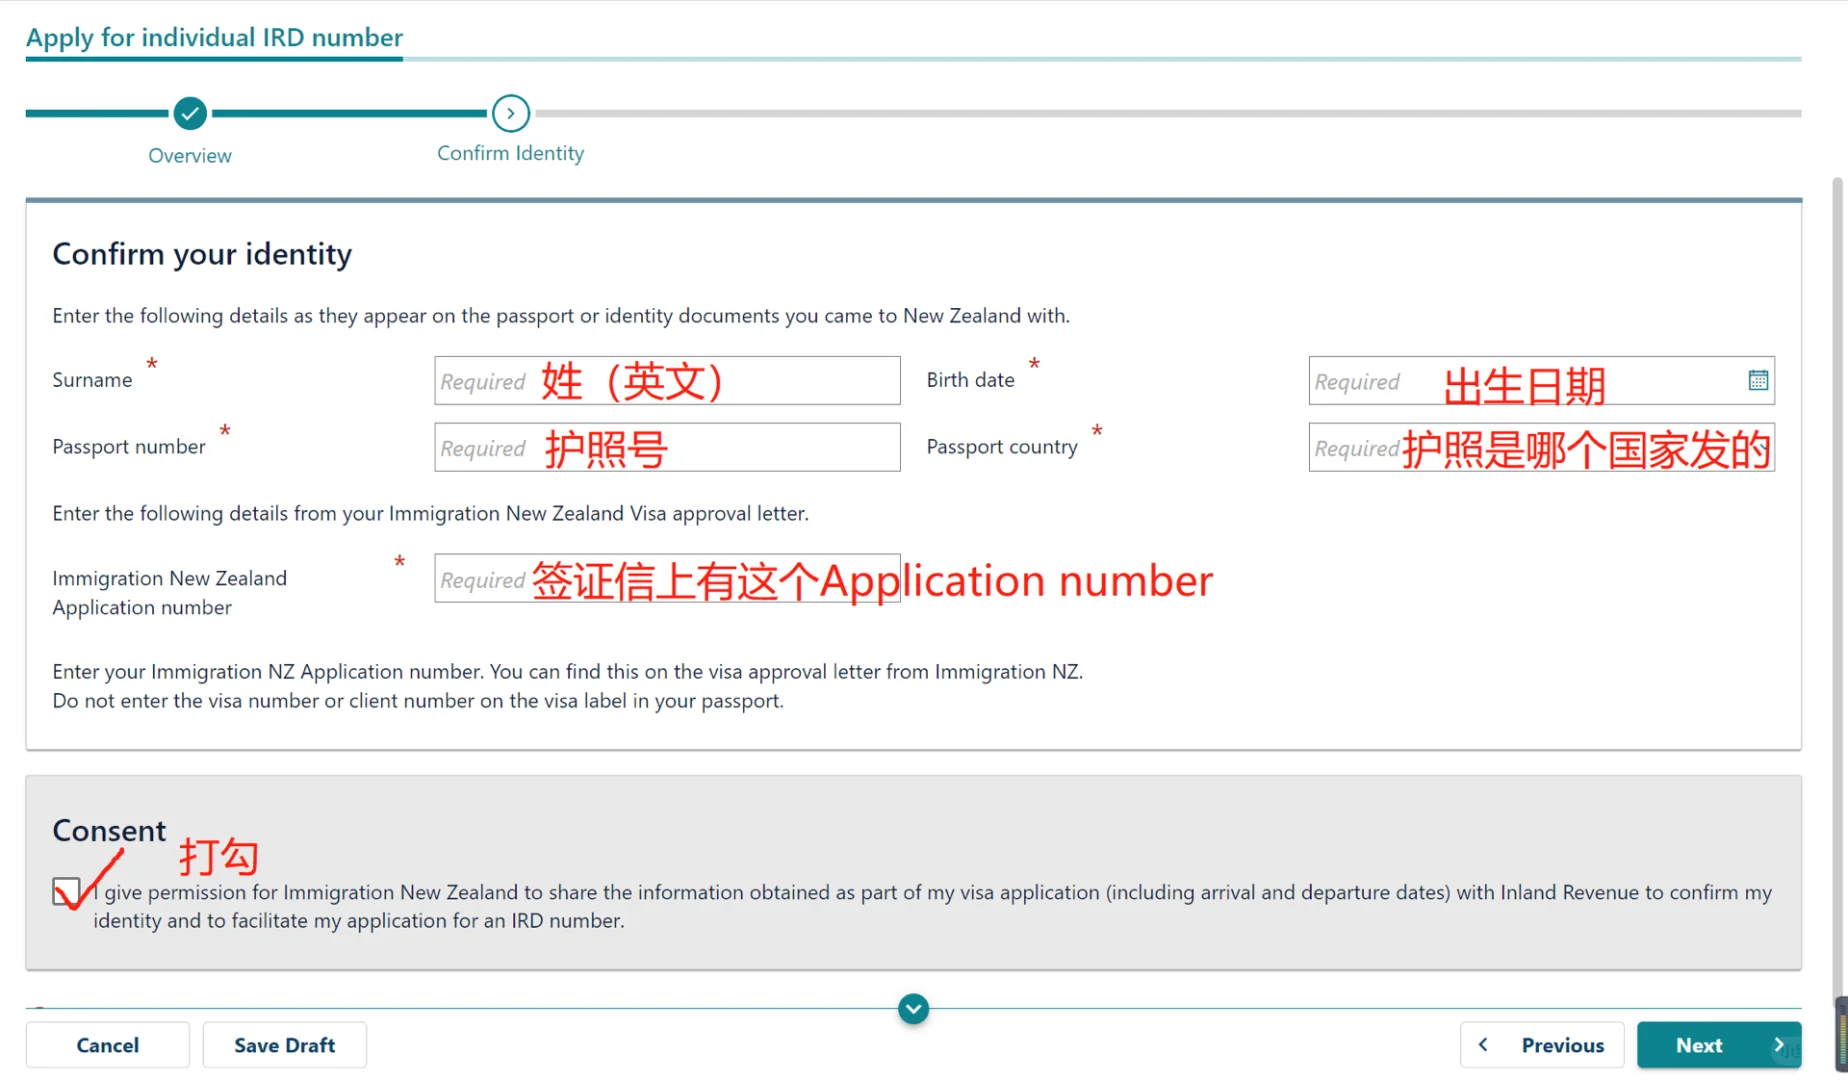The height and width of the screenshot is (1080, 1848).
Task: Go to the Overview step label
Action: coord(190,156)
